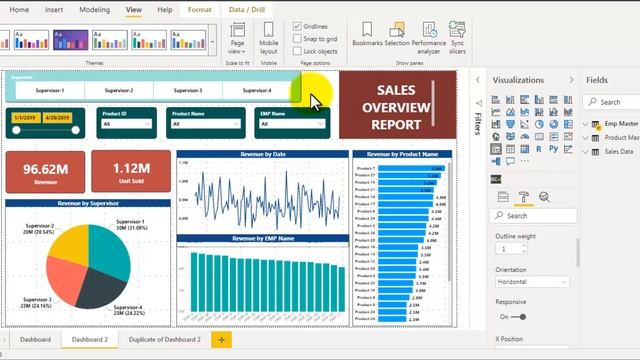Open the Bookmarks pane
The image size is (640, 360).
367,34
